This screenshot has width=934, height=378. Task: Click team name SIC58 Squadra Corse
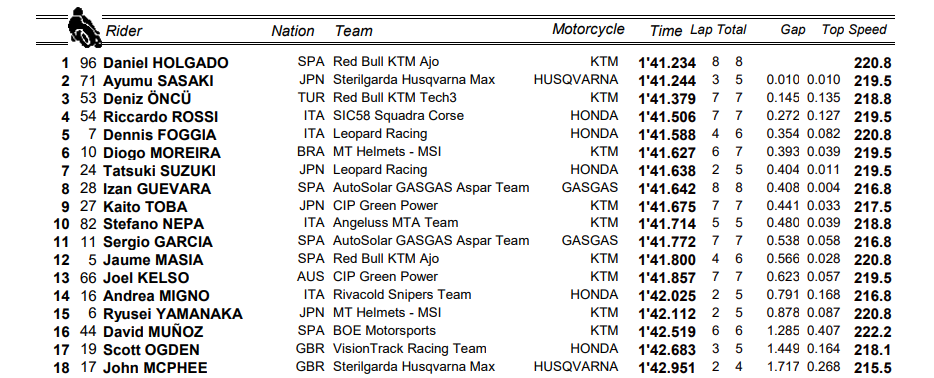398,115
